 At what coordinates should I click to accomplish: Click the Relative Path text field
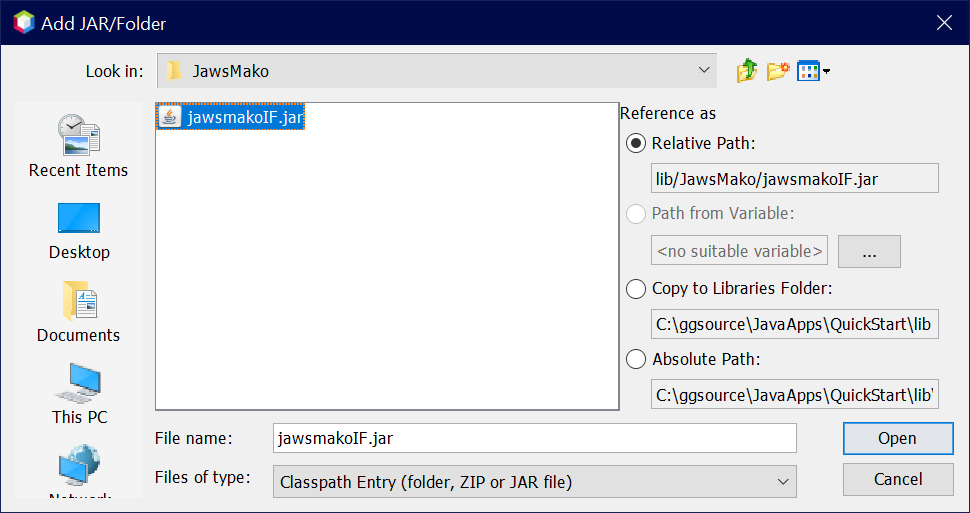pyautogui.click(x=794, y=178)
